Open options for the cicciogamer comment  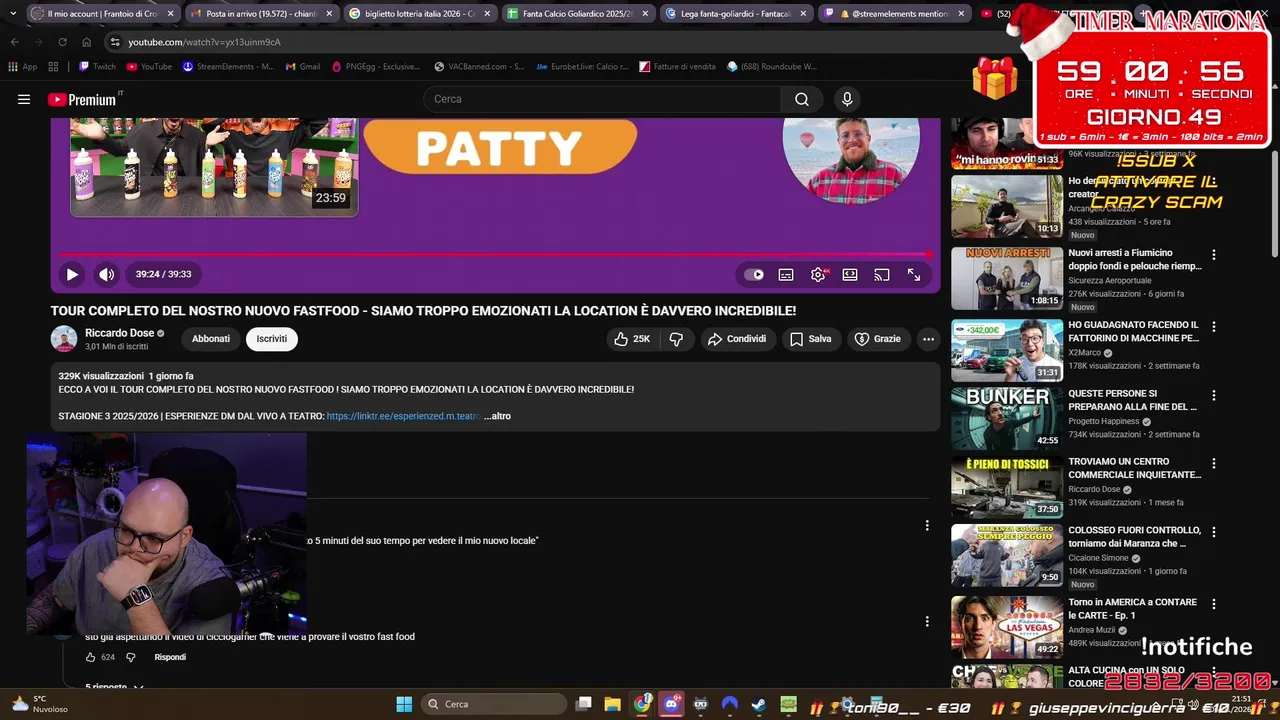click(x=927, y=621)
